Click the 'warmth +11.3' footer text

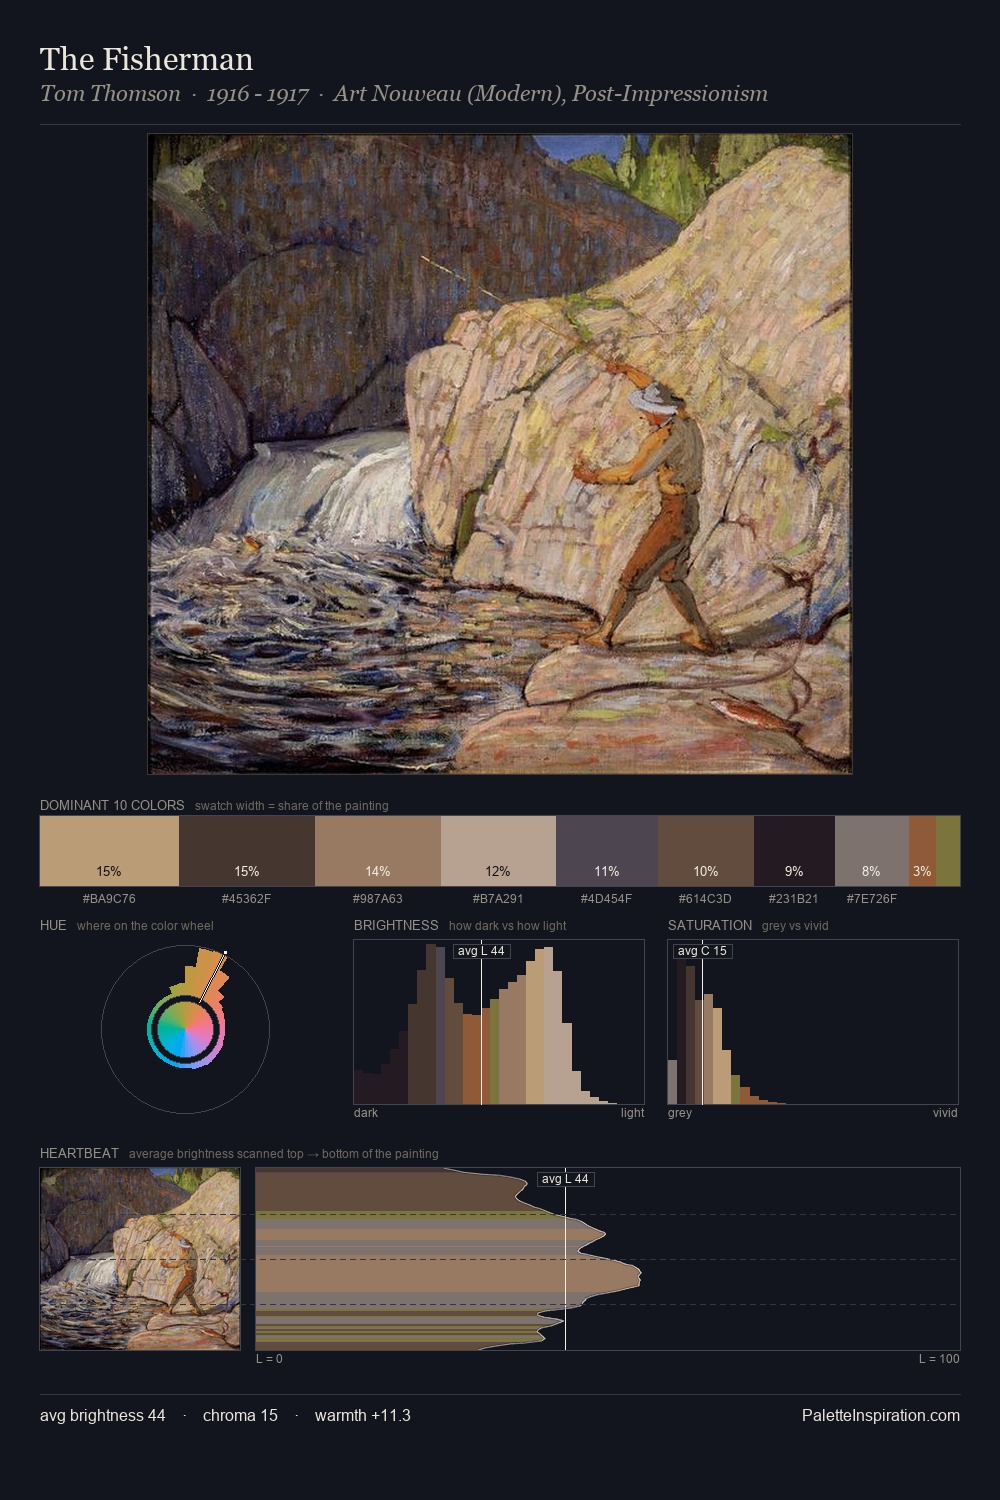click(363, 1415)
